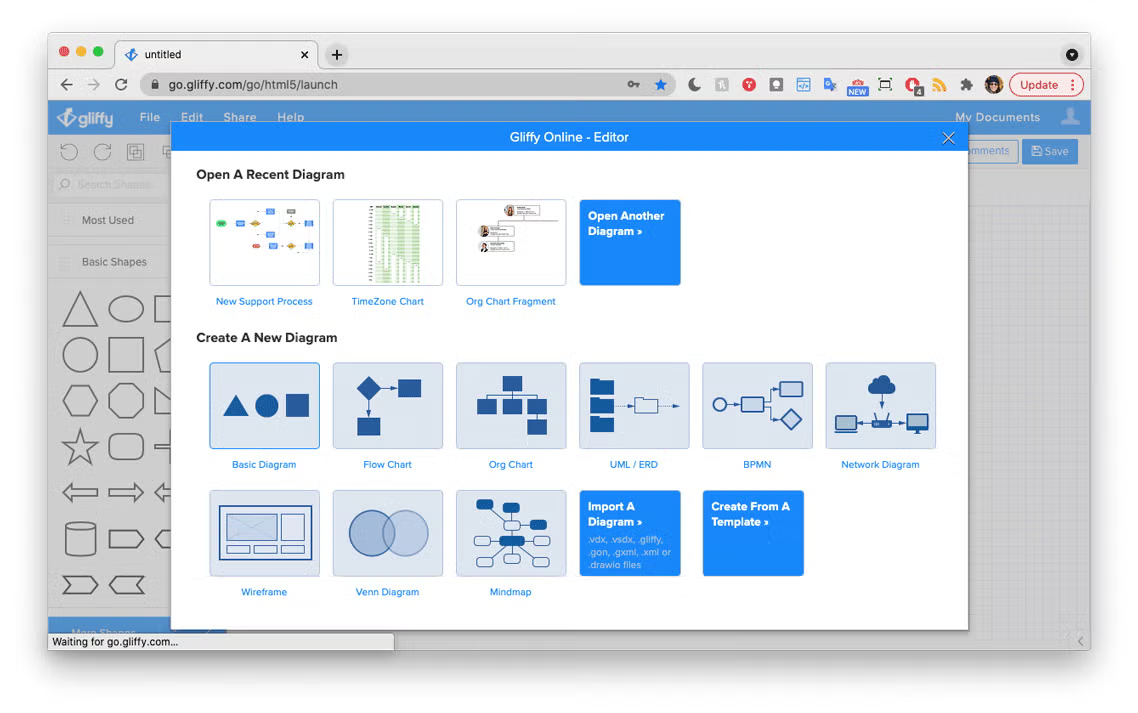Image resolution: width=1138 pixels, height=713 pixels.
Task: Choose the Flow Chart diagram type
Action: [387, 406]
